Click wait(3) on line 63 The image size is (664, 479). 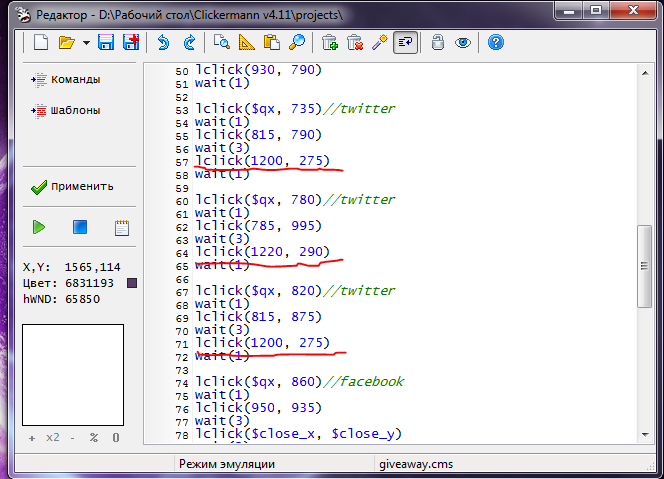coord(222,239)
